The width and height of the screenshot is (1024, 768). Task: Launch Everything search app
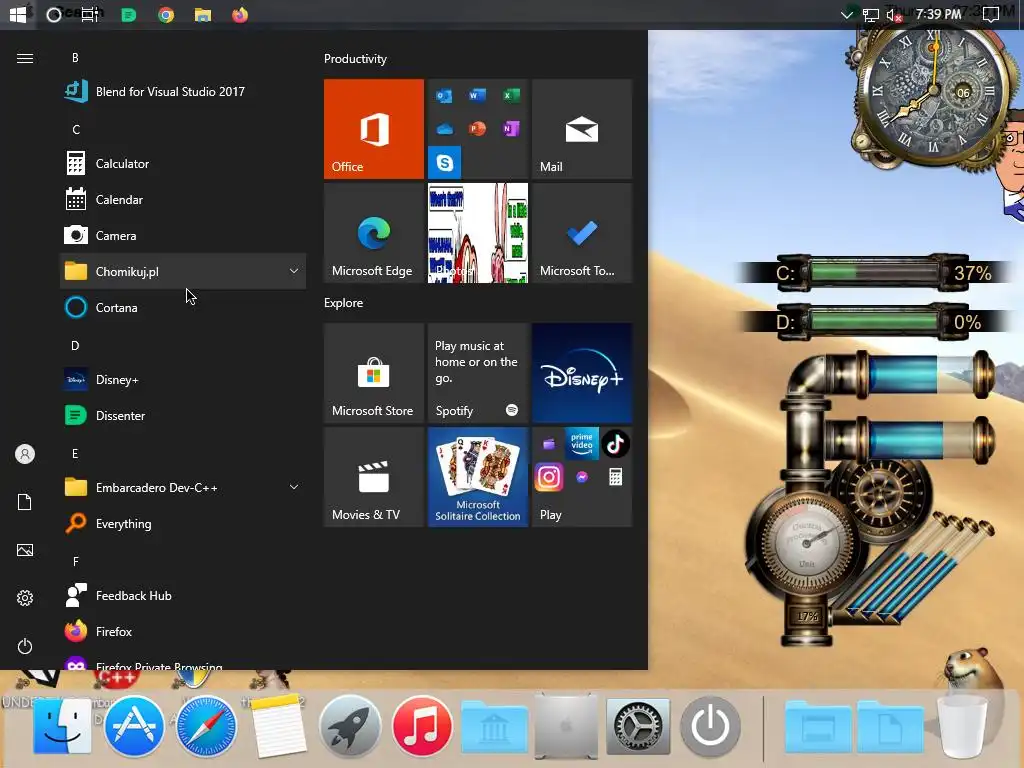click(x=183, y=523)
